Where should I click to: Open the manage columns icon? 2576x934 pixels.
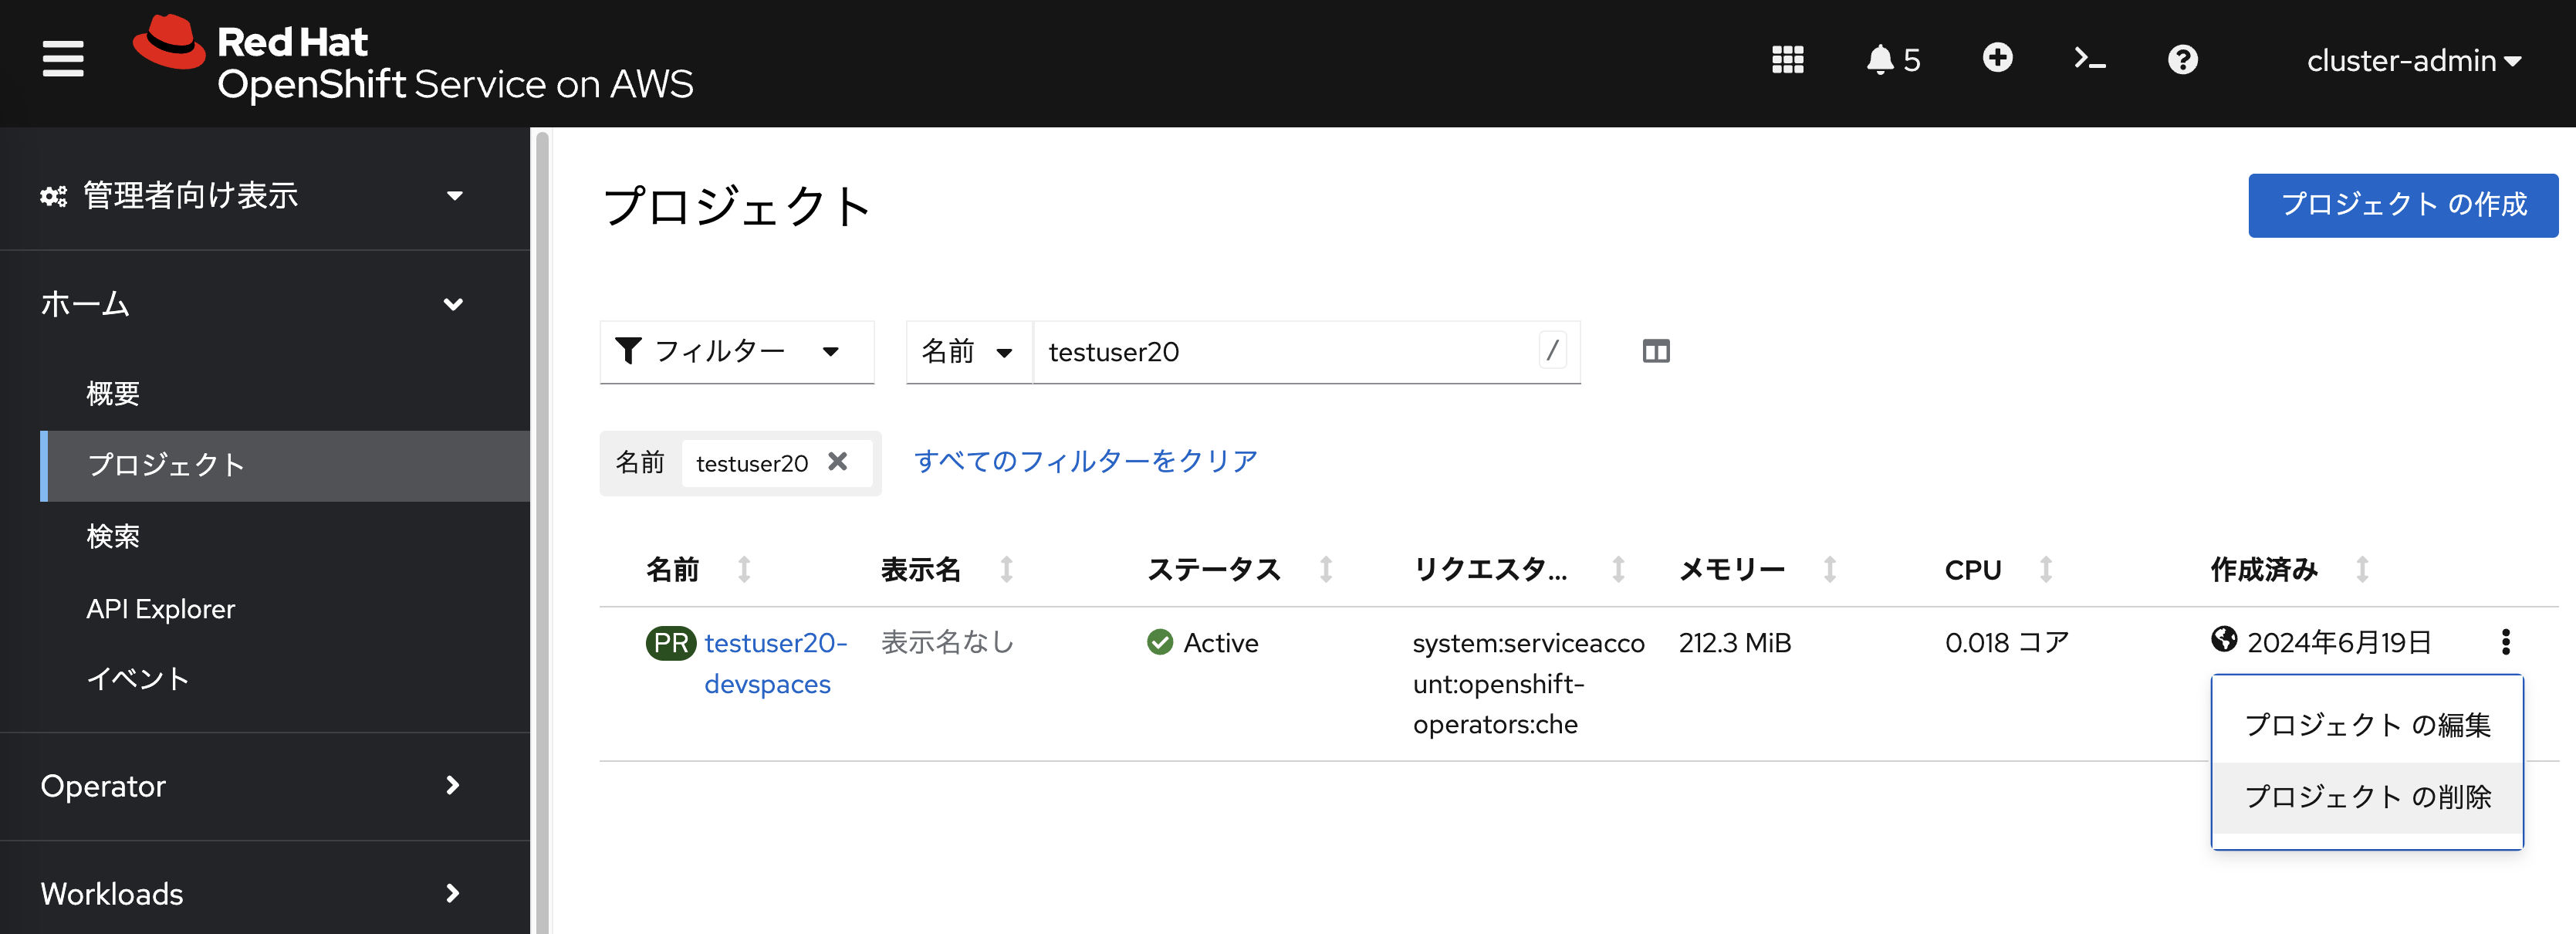tap(1656, 351)
